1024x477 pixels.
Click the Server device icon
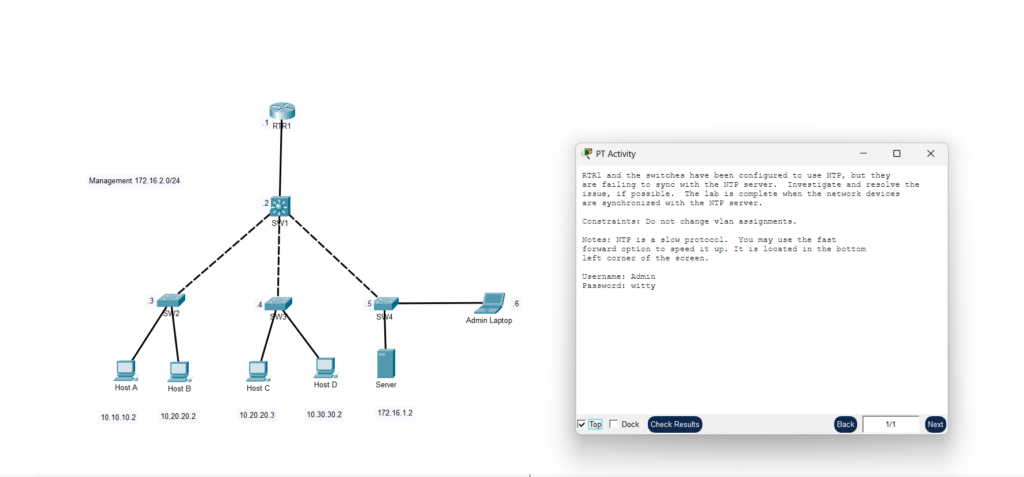click(386, 362)
